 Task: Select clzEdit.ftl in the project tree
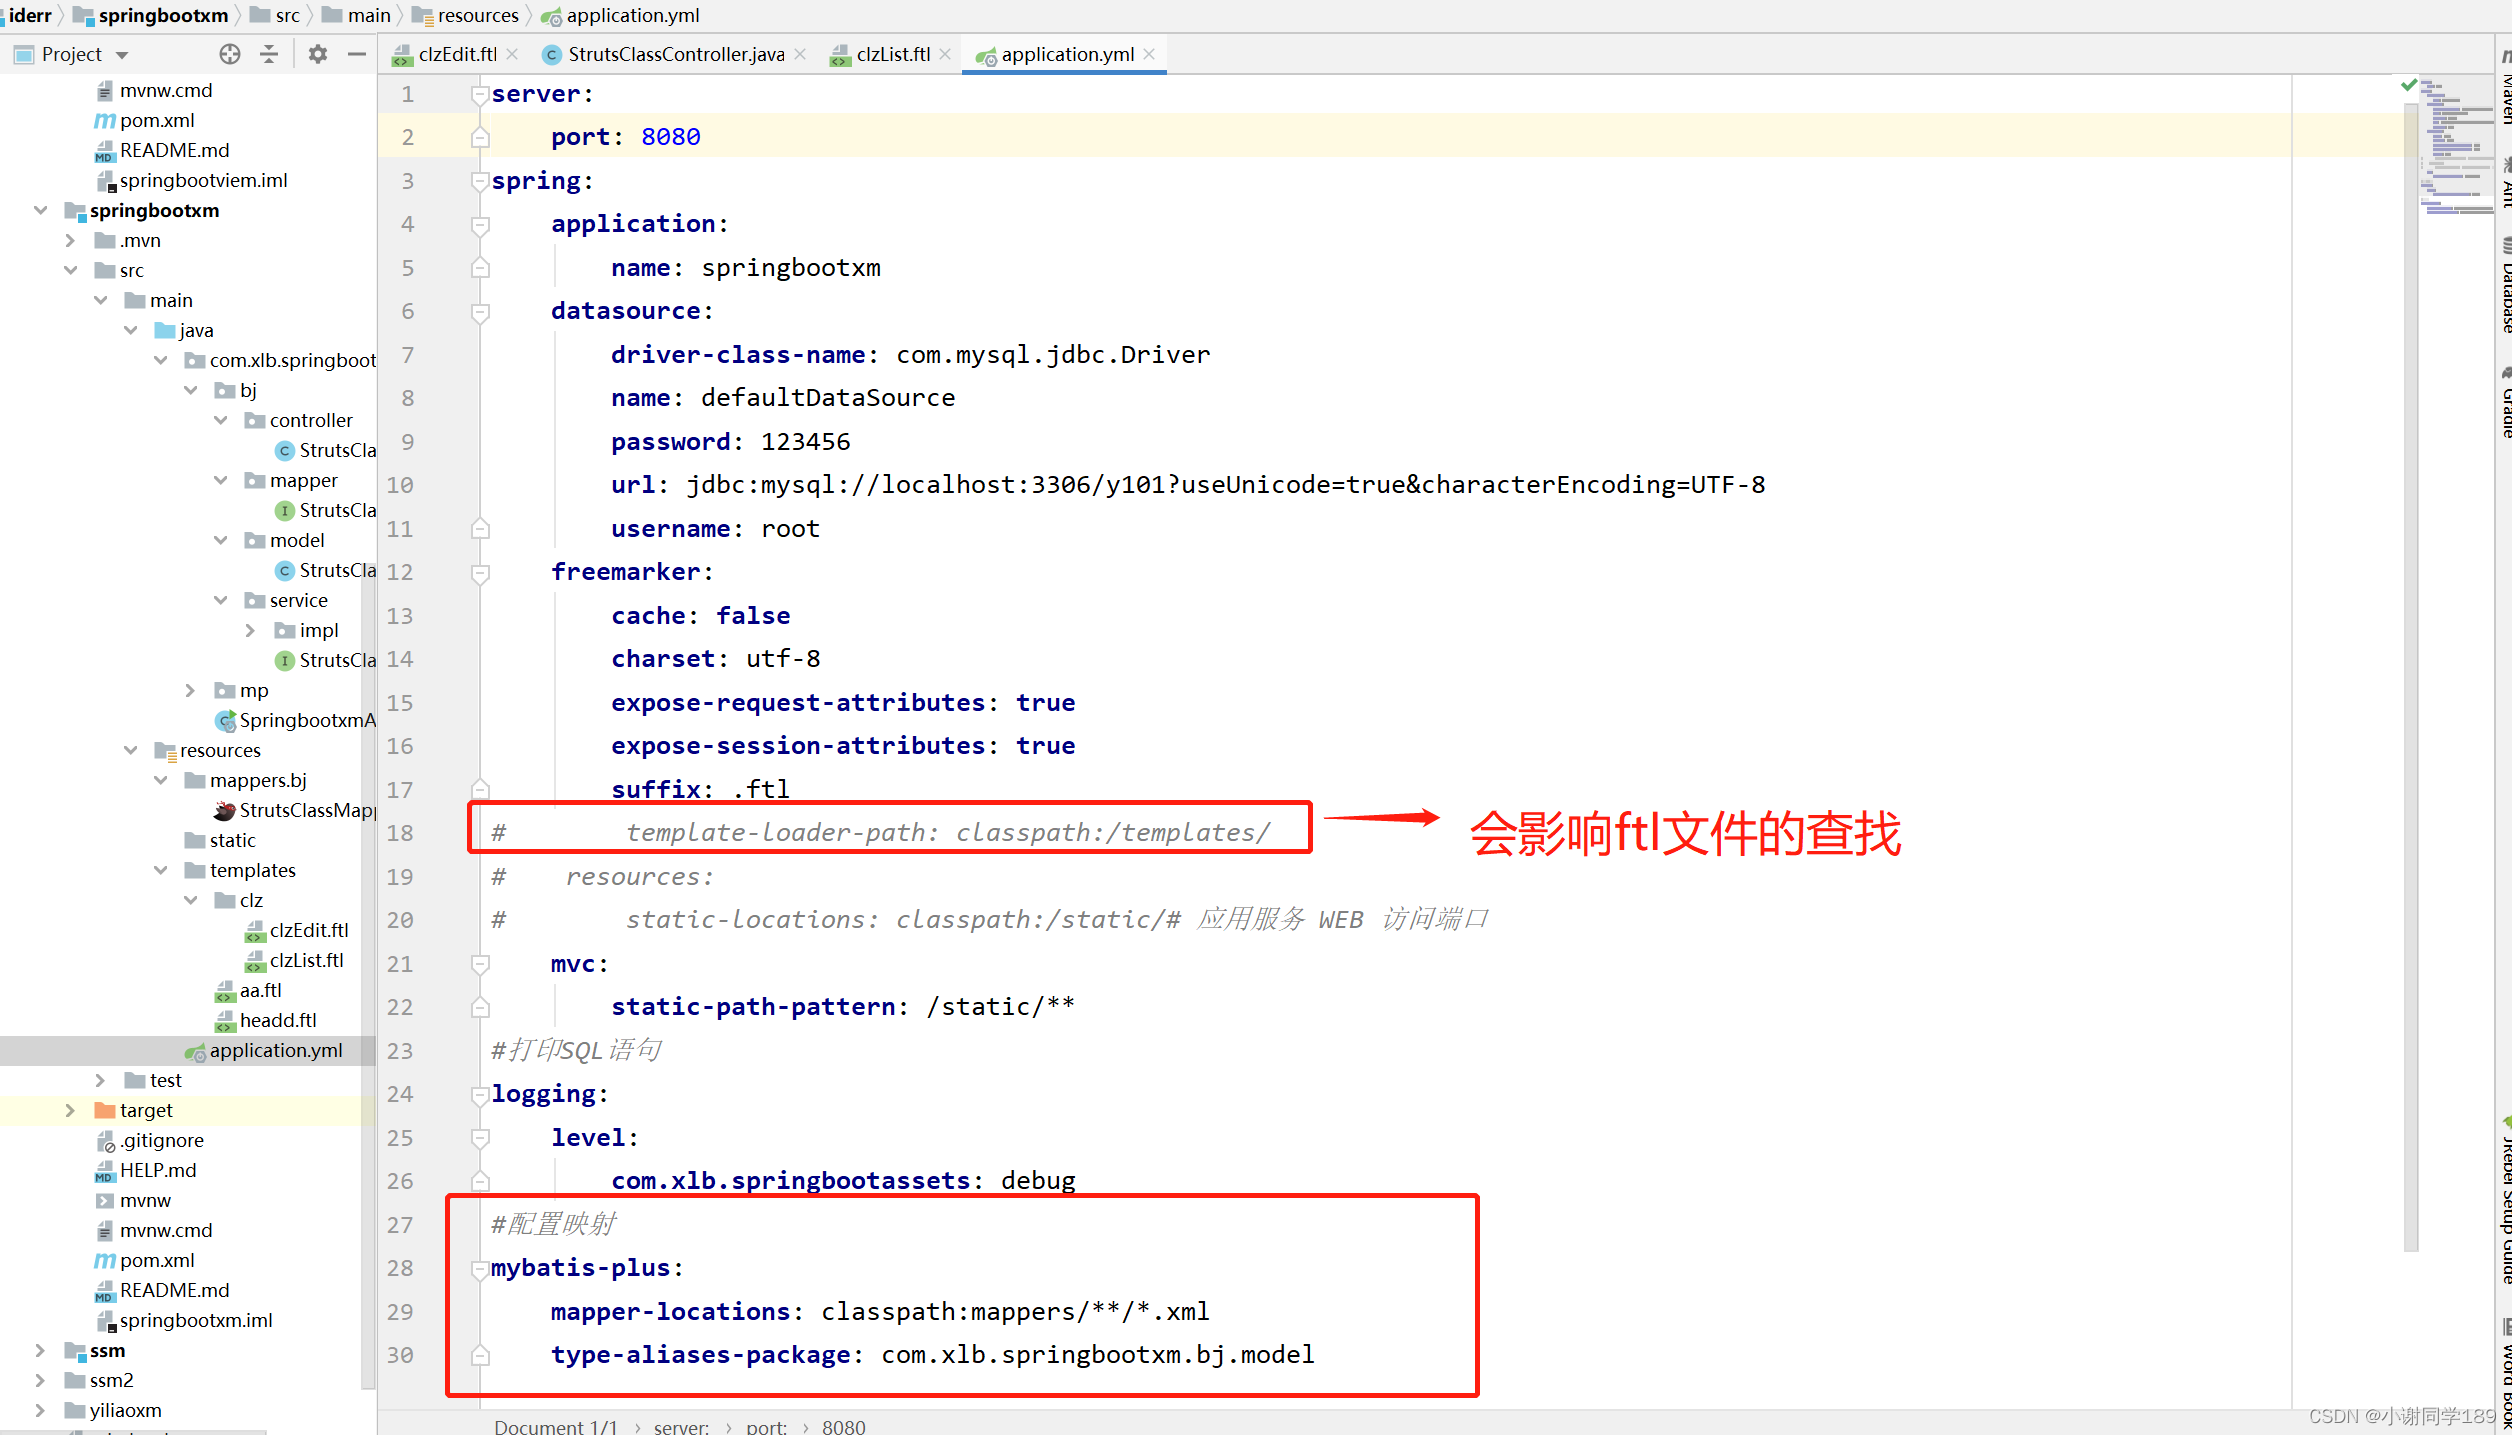pyautogui.click(x=308, y=930)
